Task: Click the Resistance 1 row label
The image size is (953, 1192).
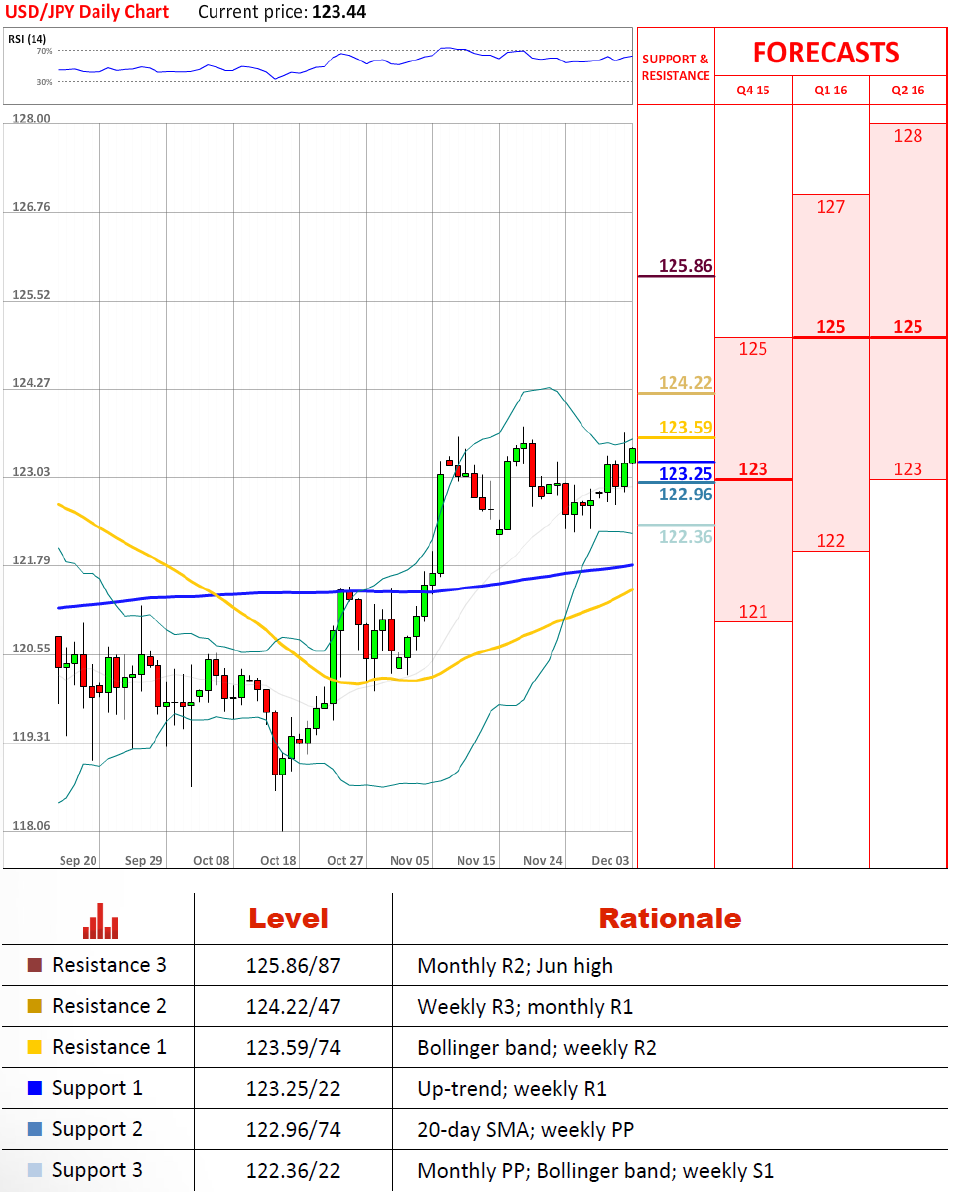Action: 109,1048
